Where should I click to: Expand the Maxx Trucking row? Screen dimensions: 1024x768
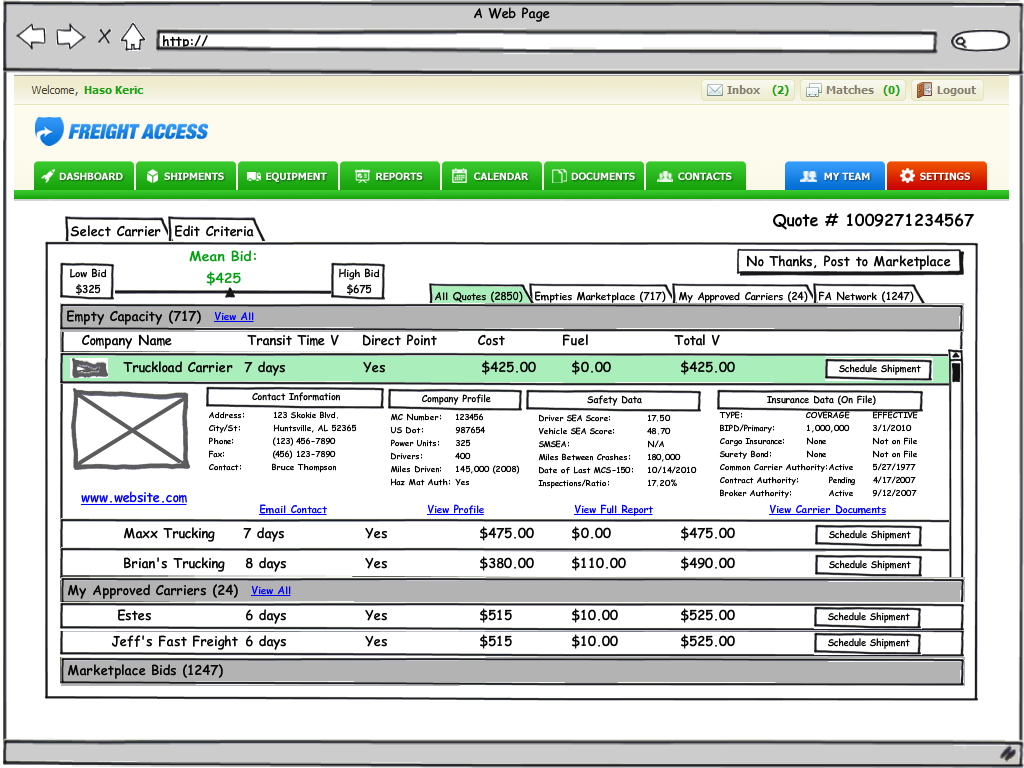pyautogui.click(x=169, y=534)
